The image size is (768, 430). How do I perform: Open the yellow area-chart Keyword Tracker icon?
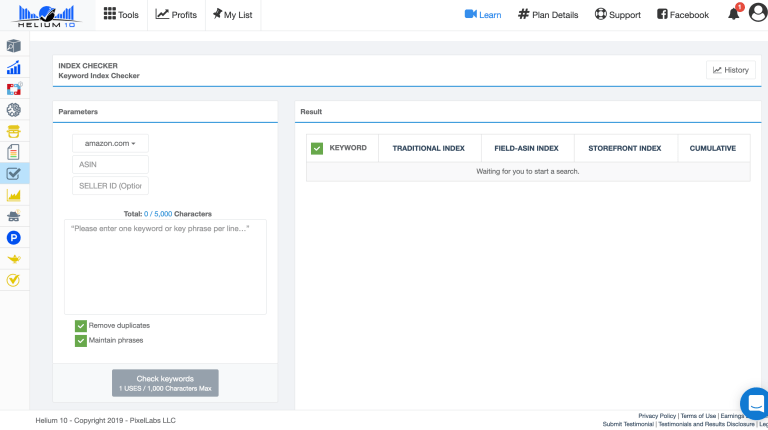click(14, 195)
